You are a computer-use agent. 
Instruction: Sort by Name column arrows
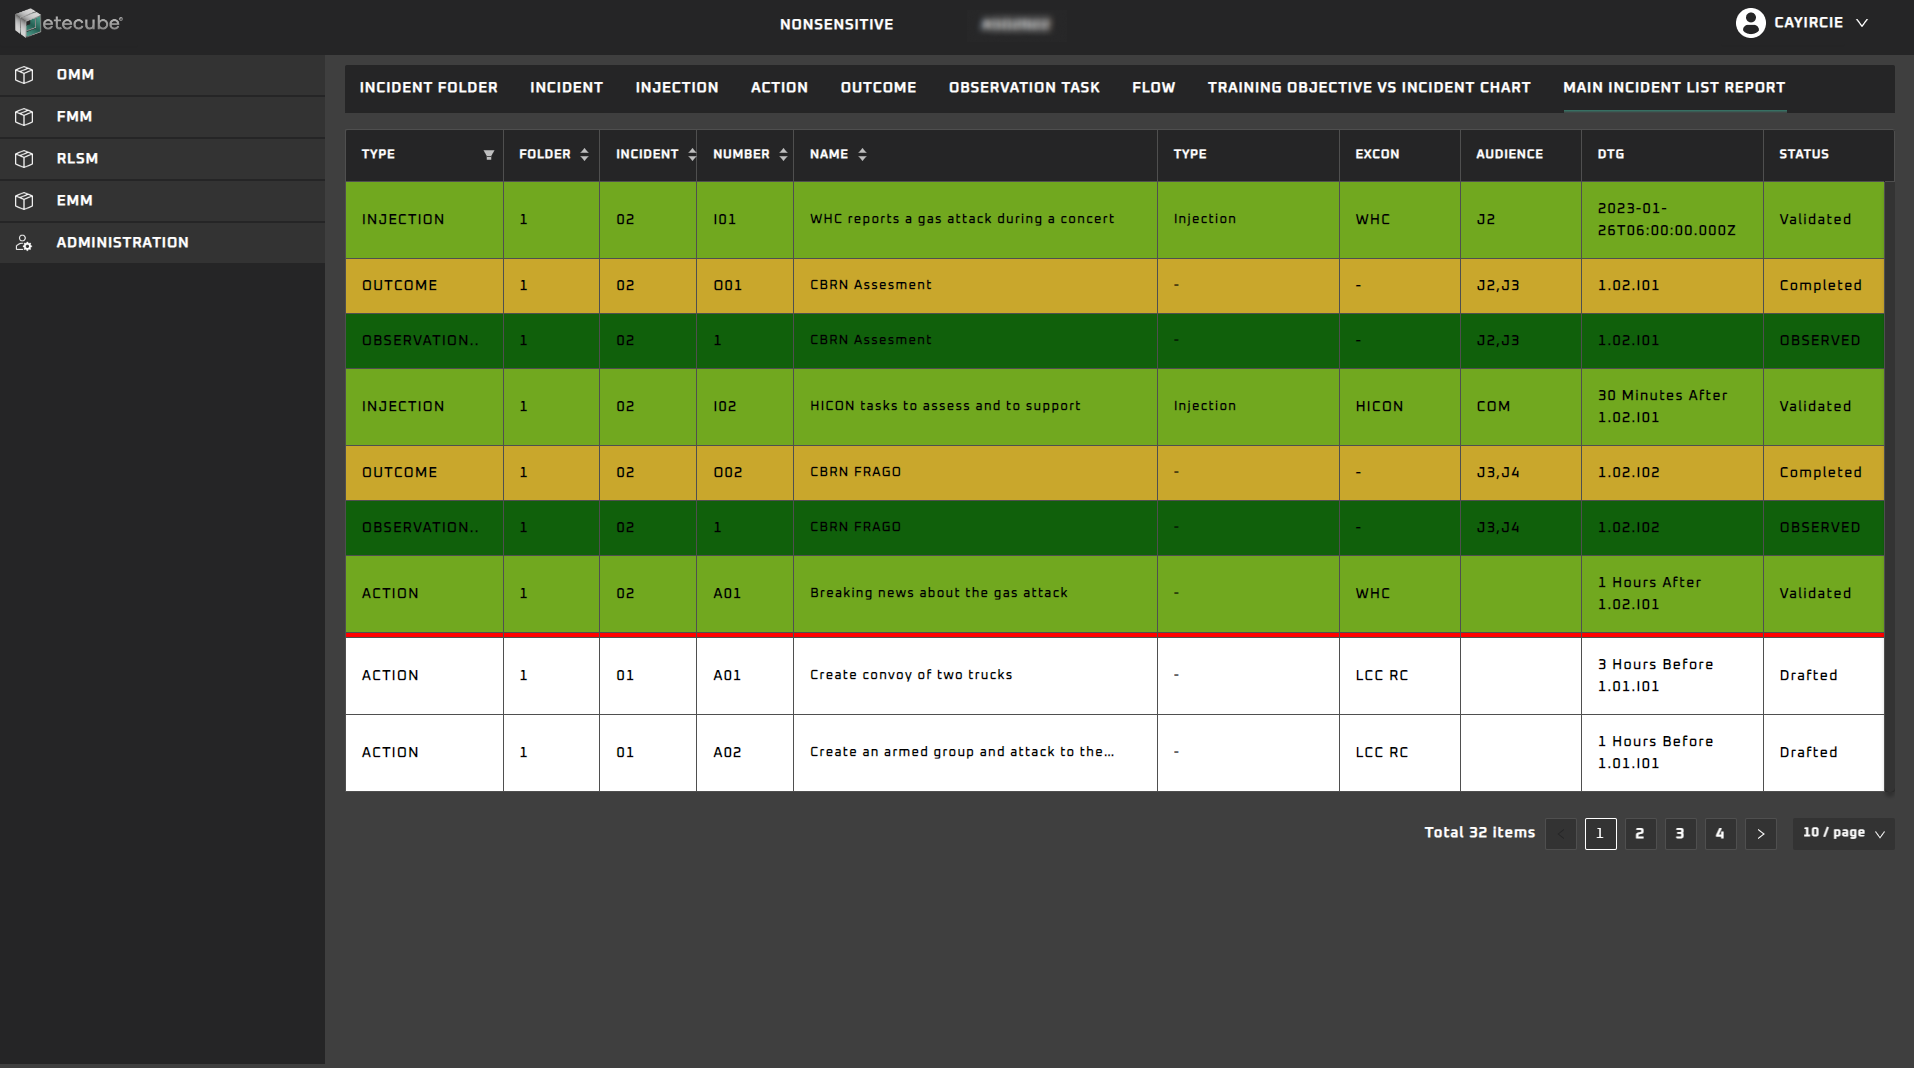click(x=862, y=155)
